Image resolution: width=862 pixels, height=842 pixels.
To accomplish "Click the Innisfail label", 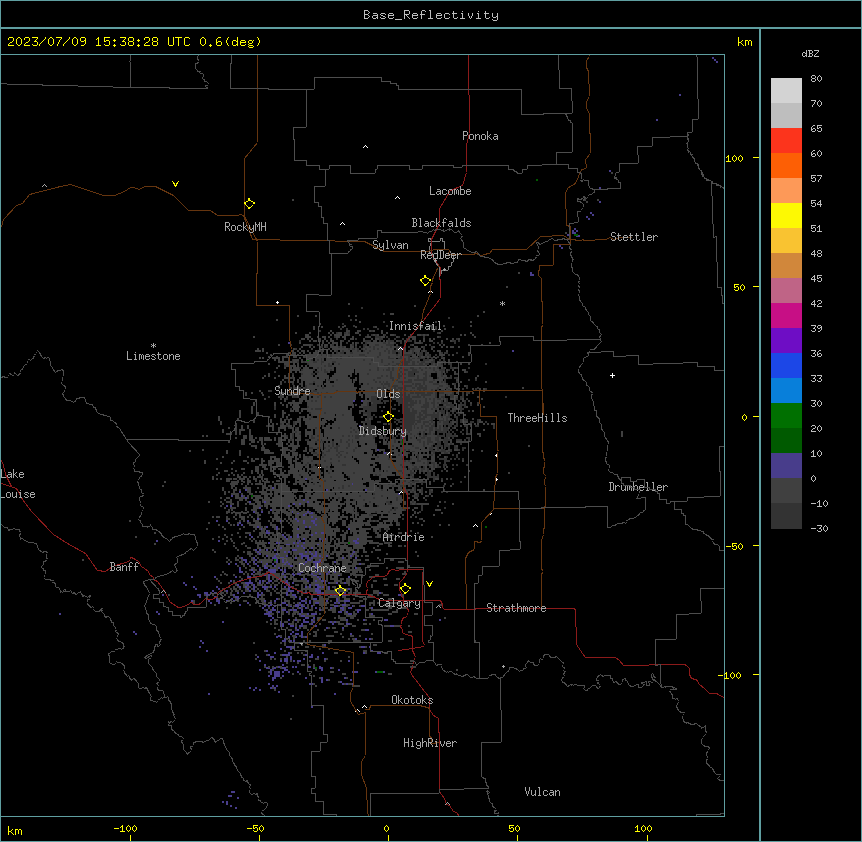I will coord(415,326).
